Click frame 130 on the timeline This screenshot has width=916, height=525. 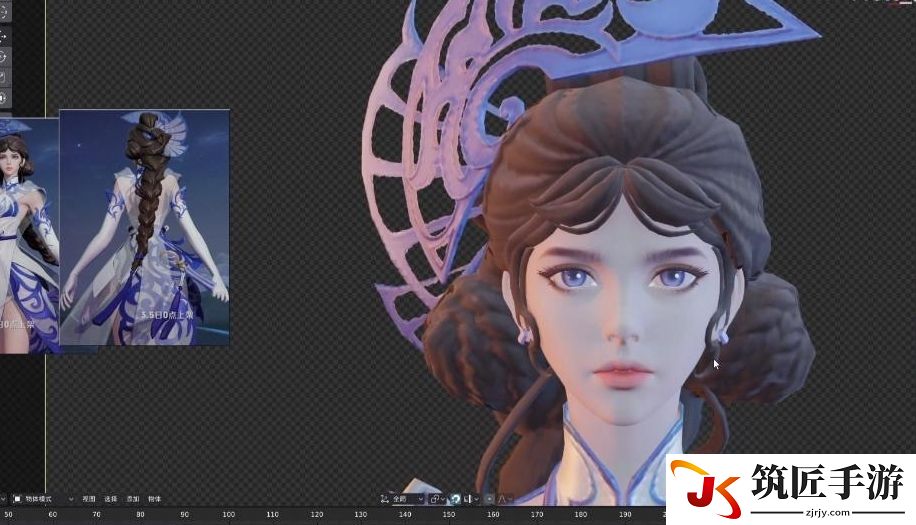point(360,514)
